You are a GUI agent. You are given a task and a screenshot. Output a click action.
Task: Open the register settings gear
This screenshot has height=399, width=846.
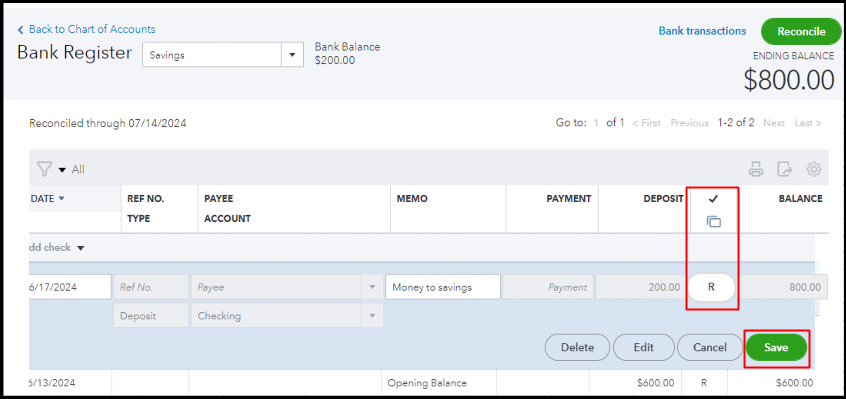coord(814,169)
